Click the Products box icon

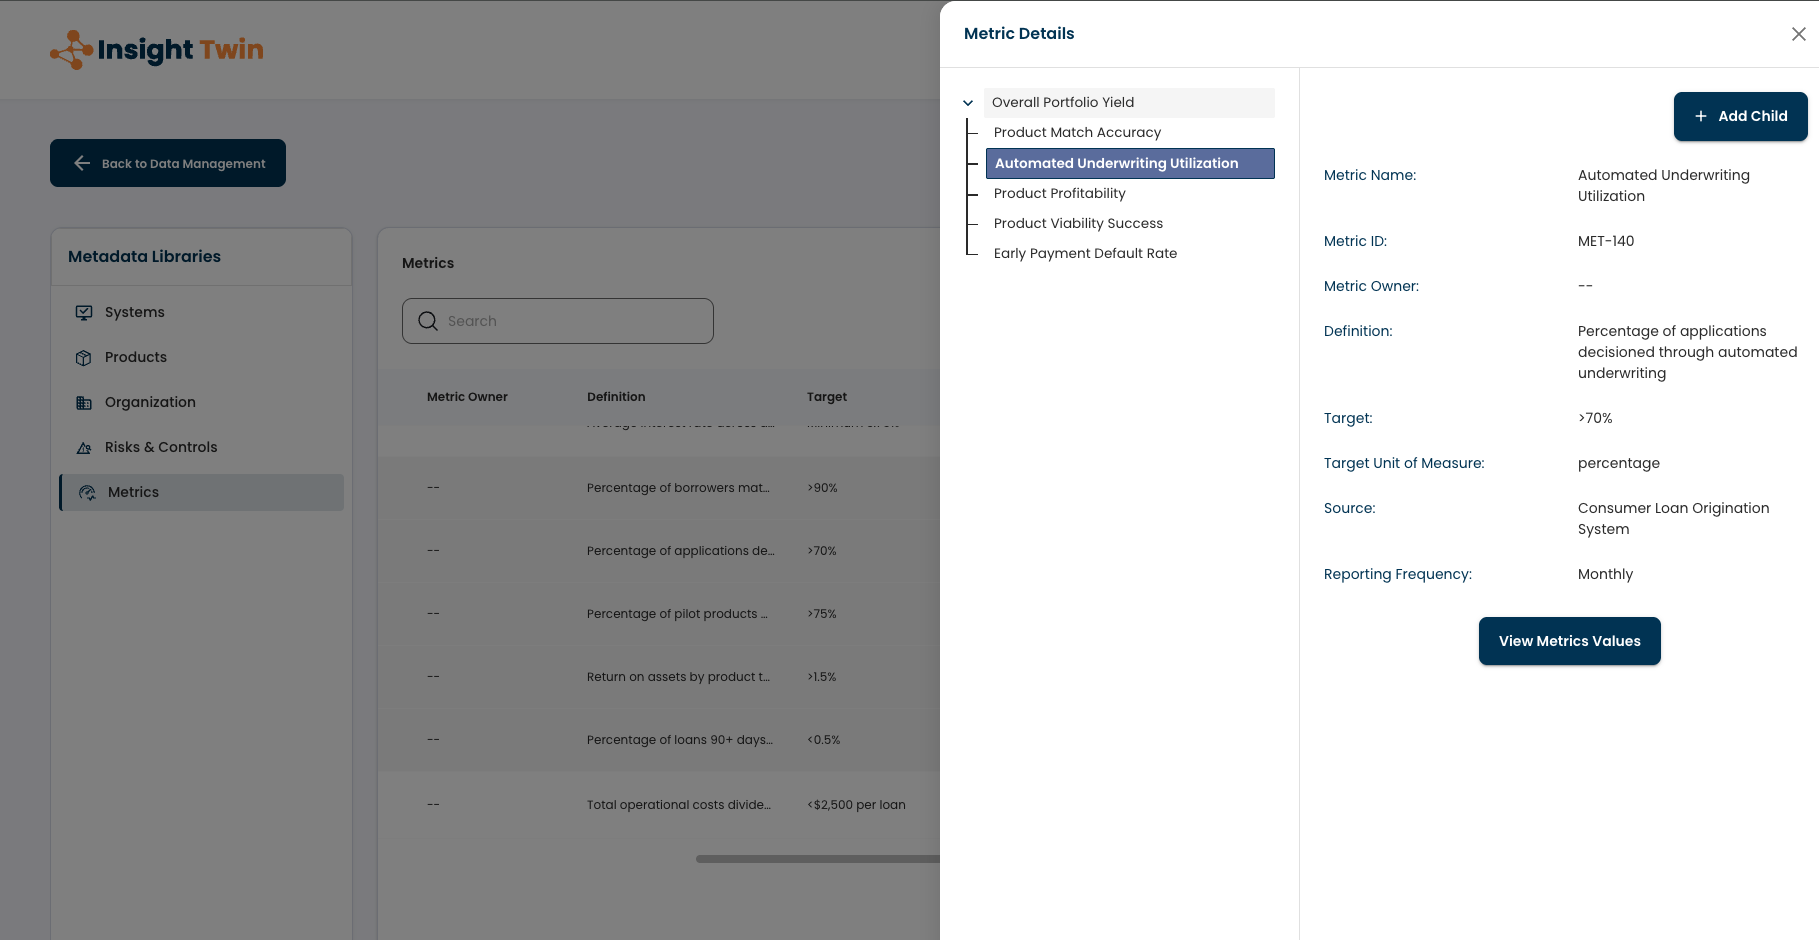click(84, 358)
